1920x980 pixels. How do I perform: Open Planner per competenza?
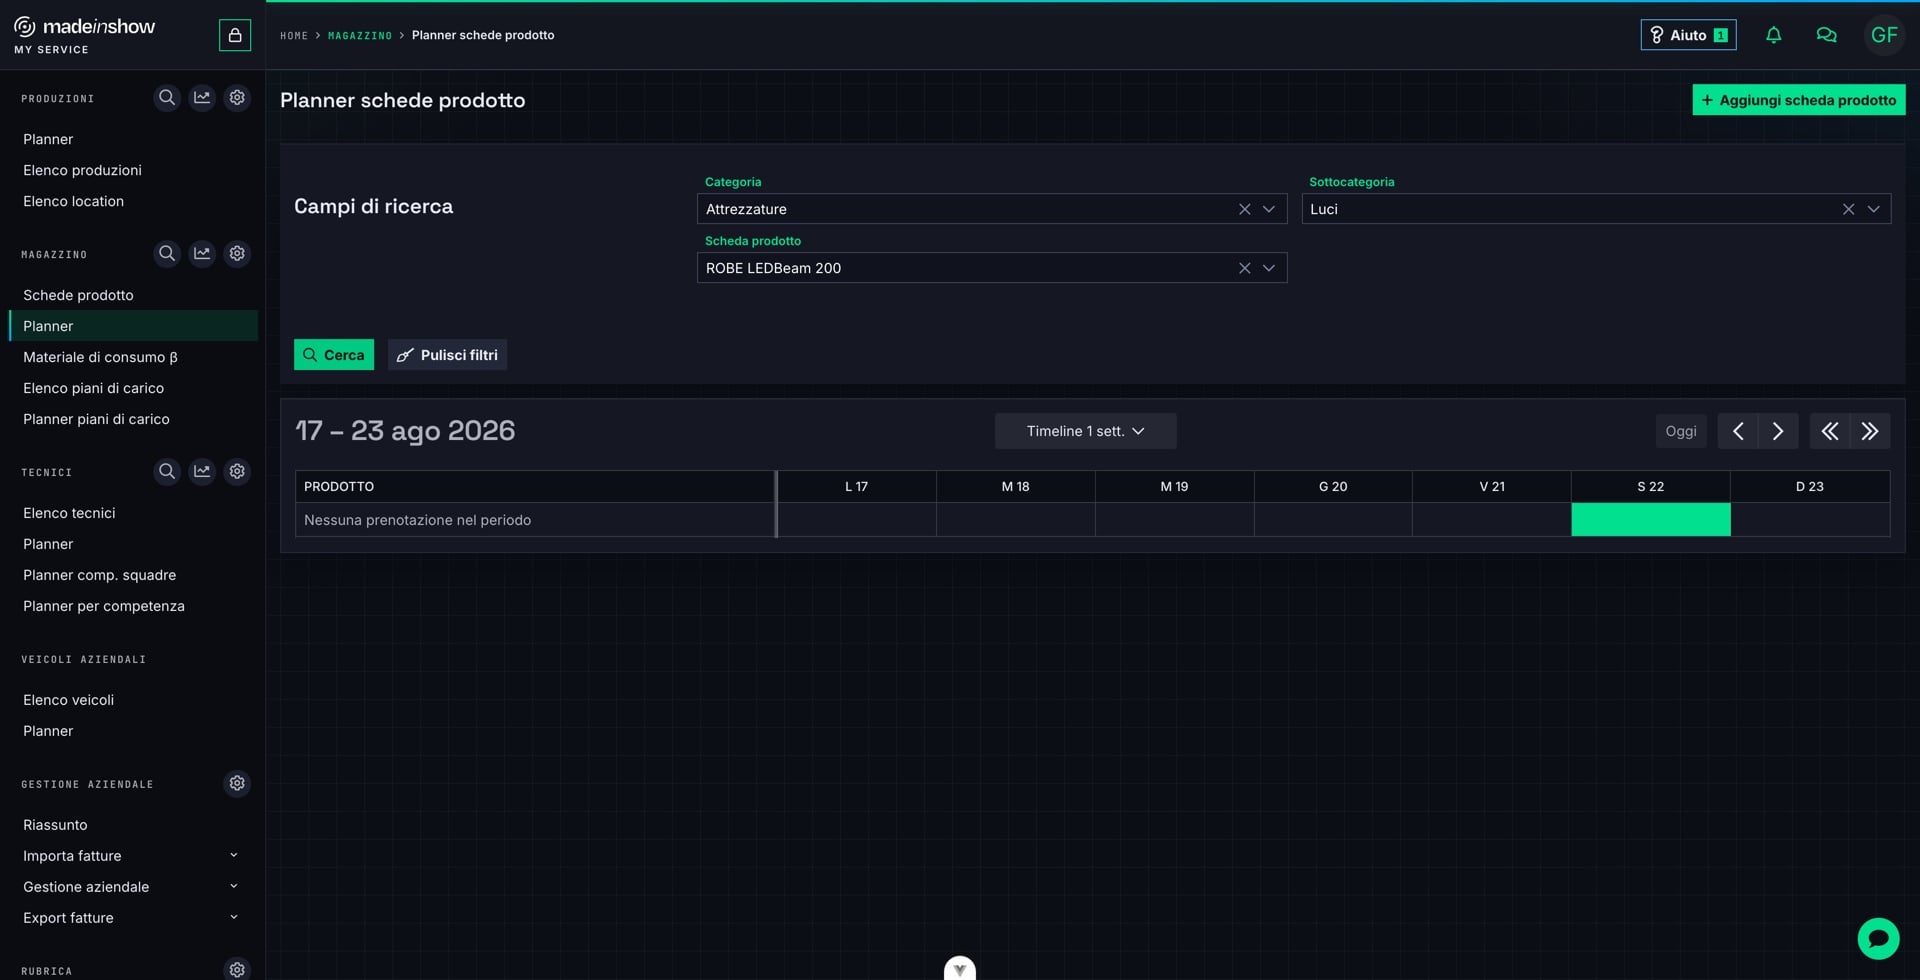pyautogui.click(x=103, y=606)
